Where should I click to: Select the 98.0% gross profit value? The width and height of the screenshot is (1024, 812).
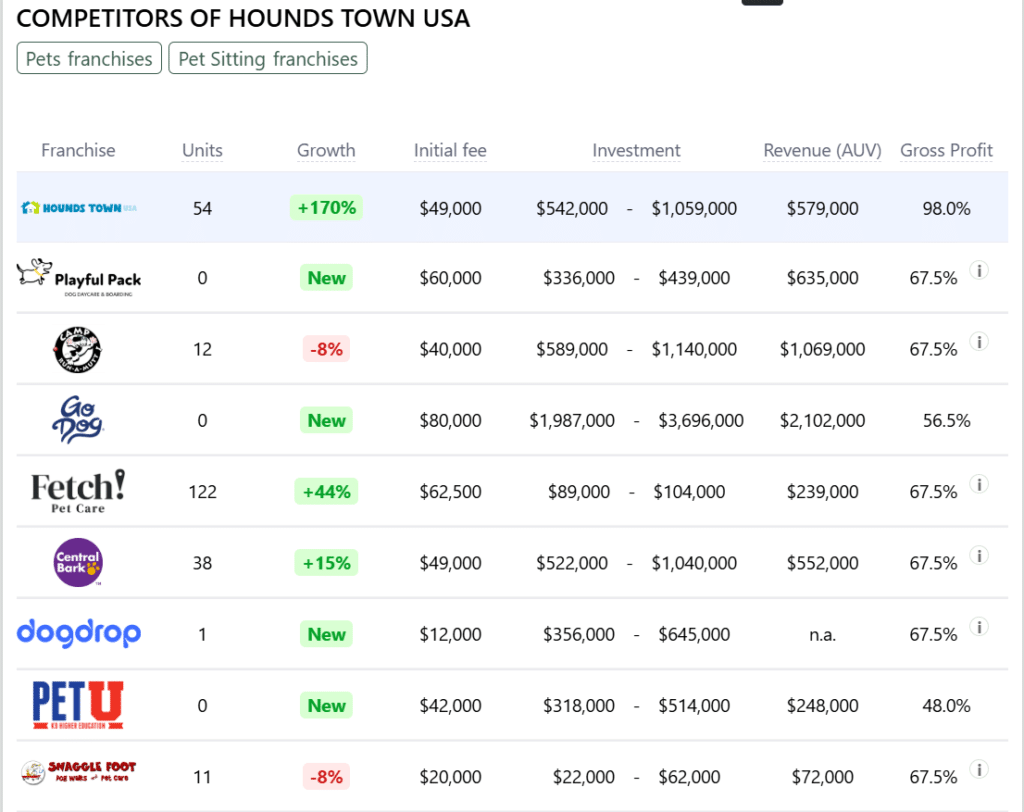pos(946,208)
